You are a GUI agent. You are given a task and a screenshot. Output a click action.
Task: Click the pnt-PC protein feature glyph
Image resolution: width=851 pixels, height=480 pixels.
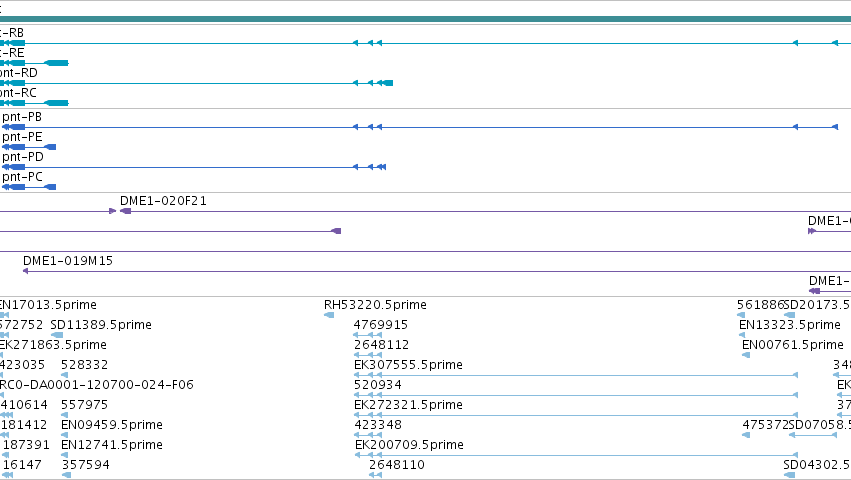coord(29,187)
